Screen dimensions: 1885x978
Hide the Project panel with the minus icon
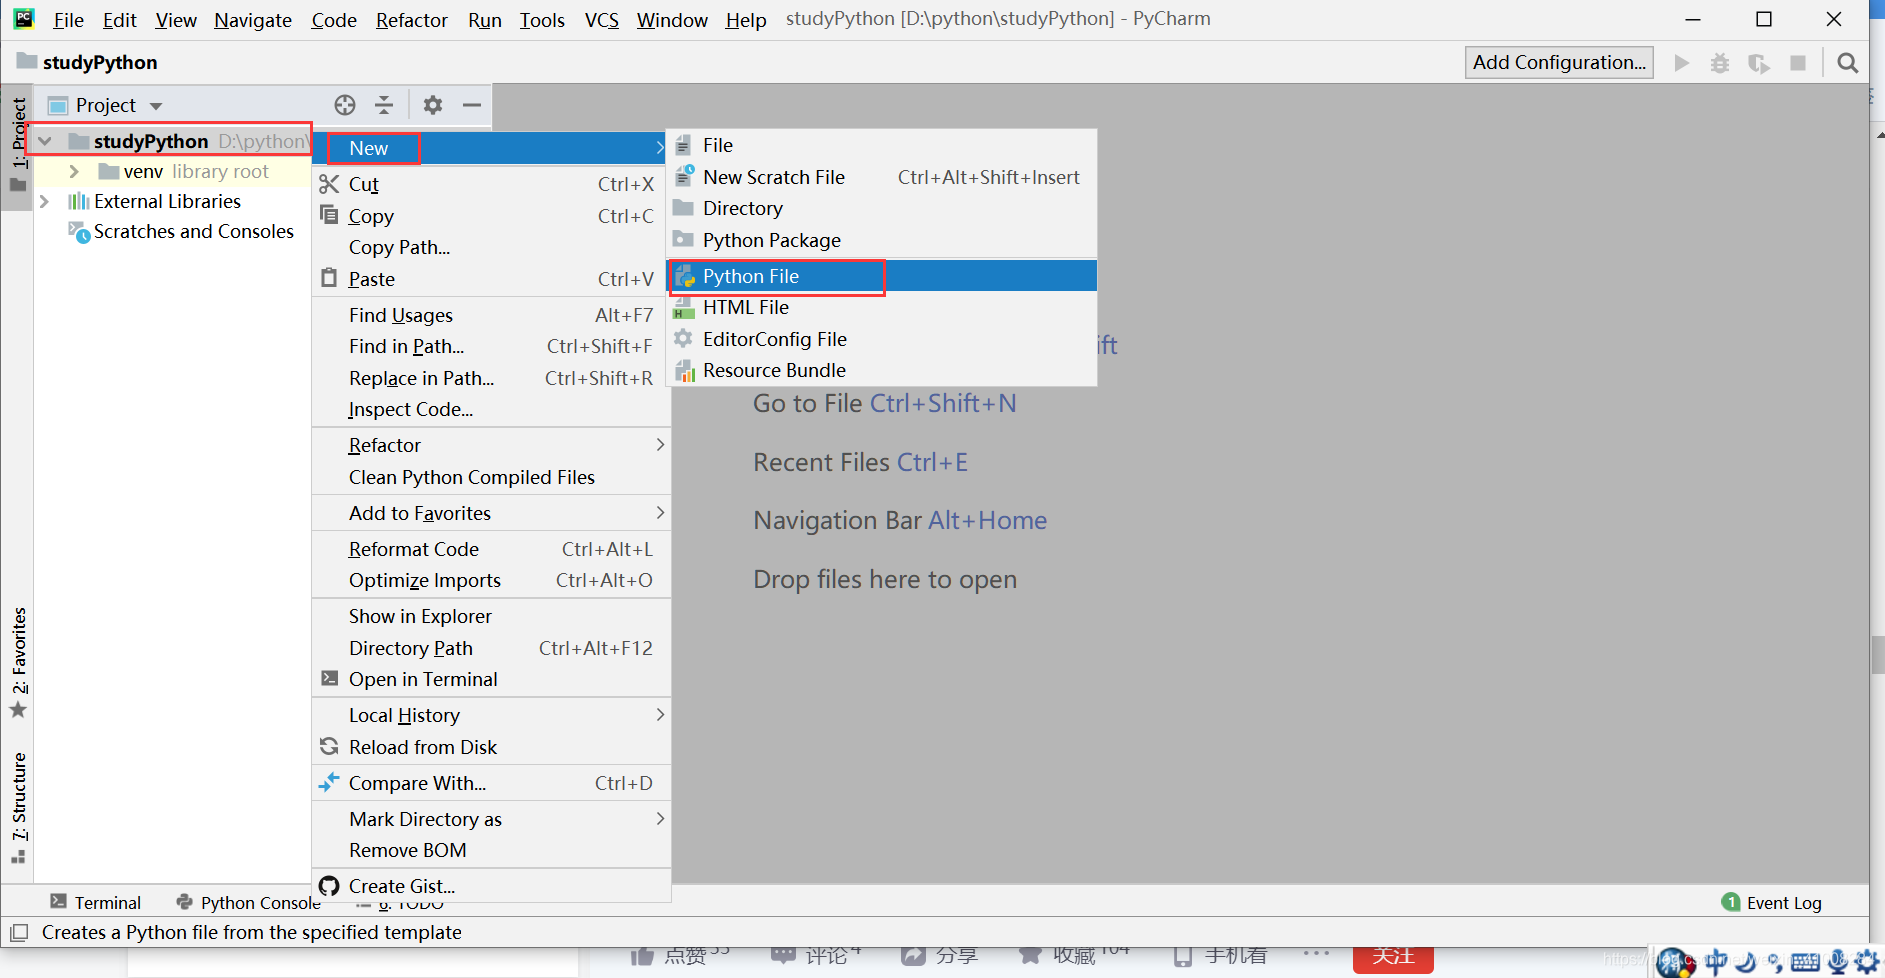472,105
